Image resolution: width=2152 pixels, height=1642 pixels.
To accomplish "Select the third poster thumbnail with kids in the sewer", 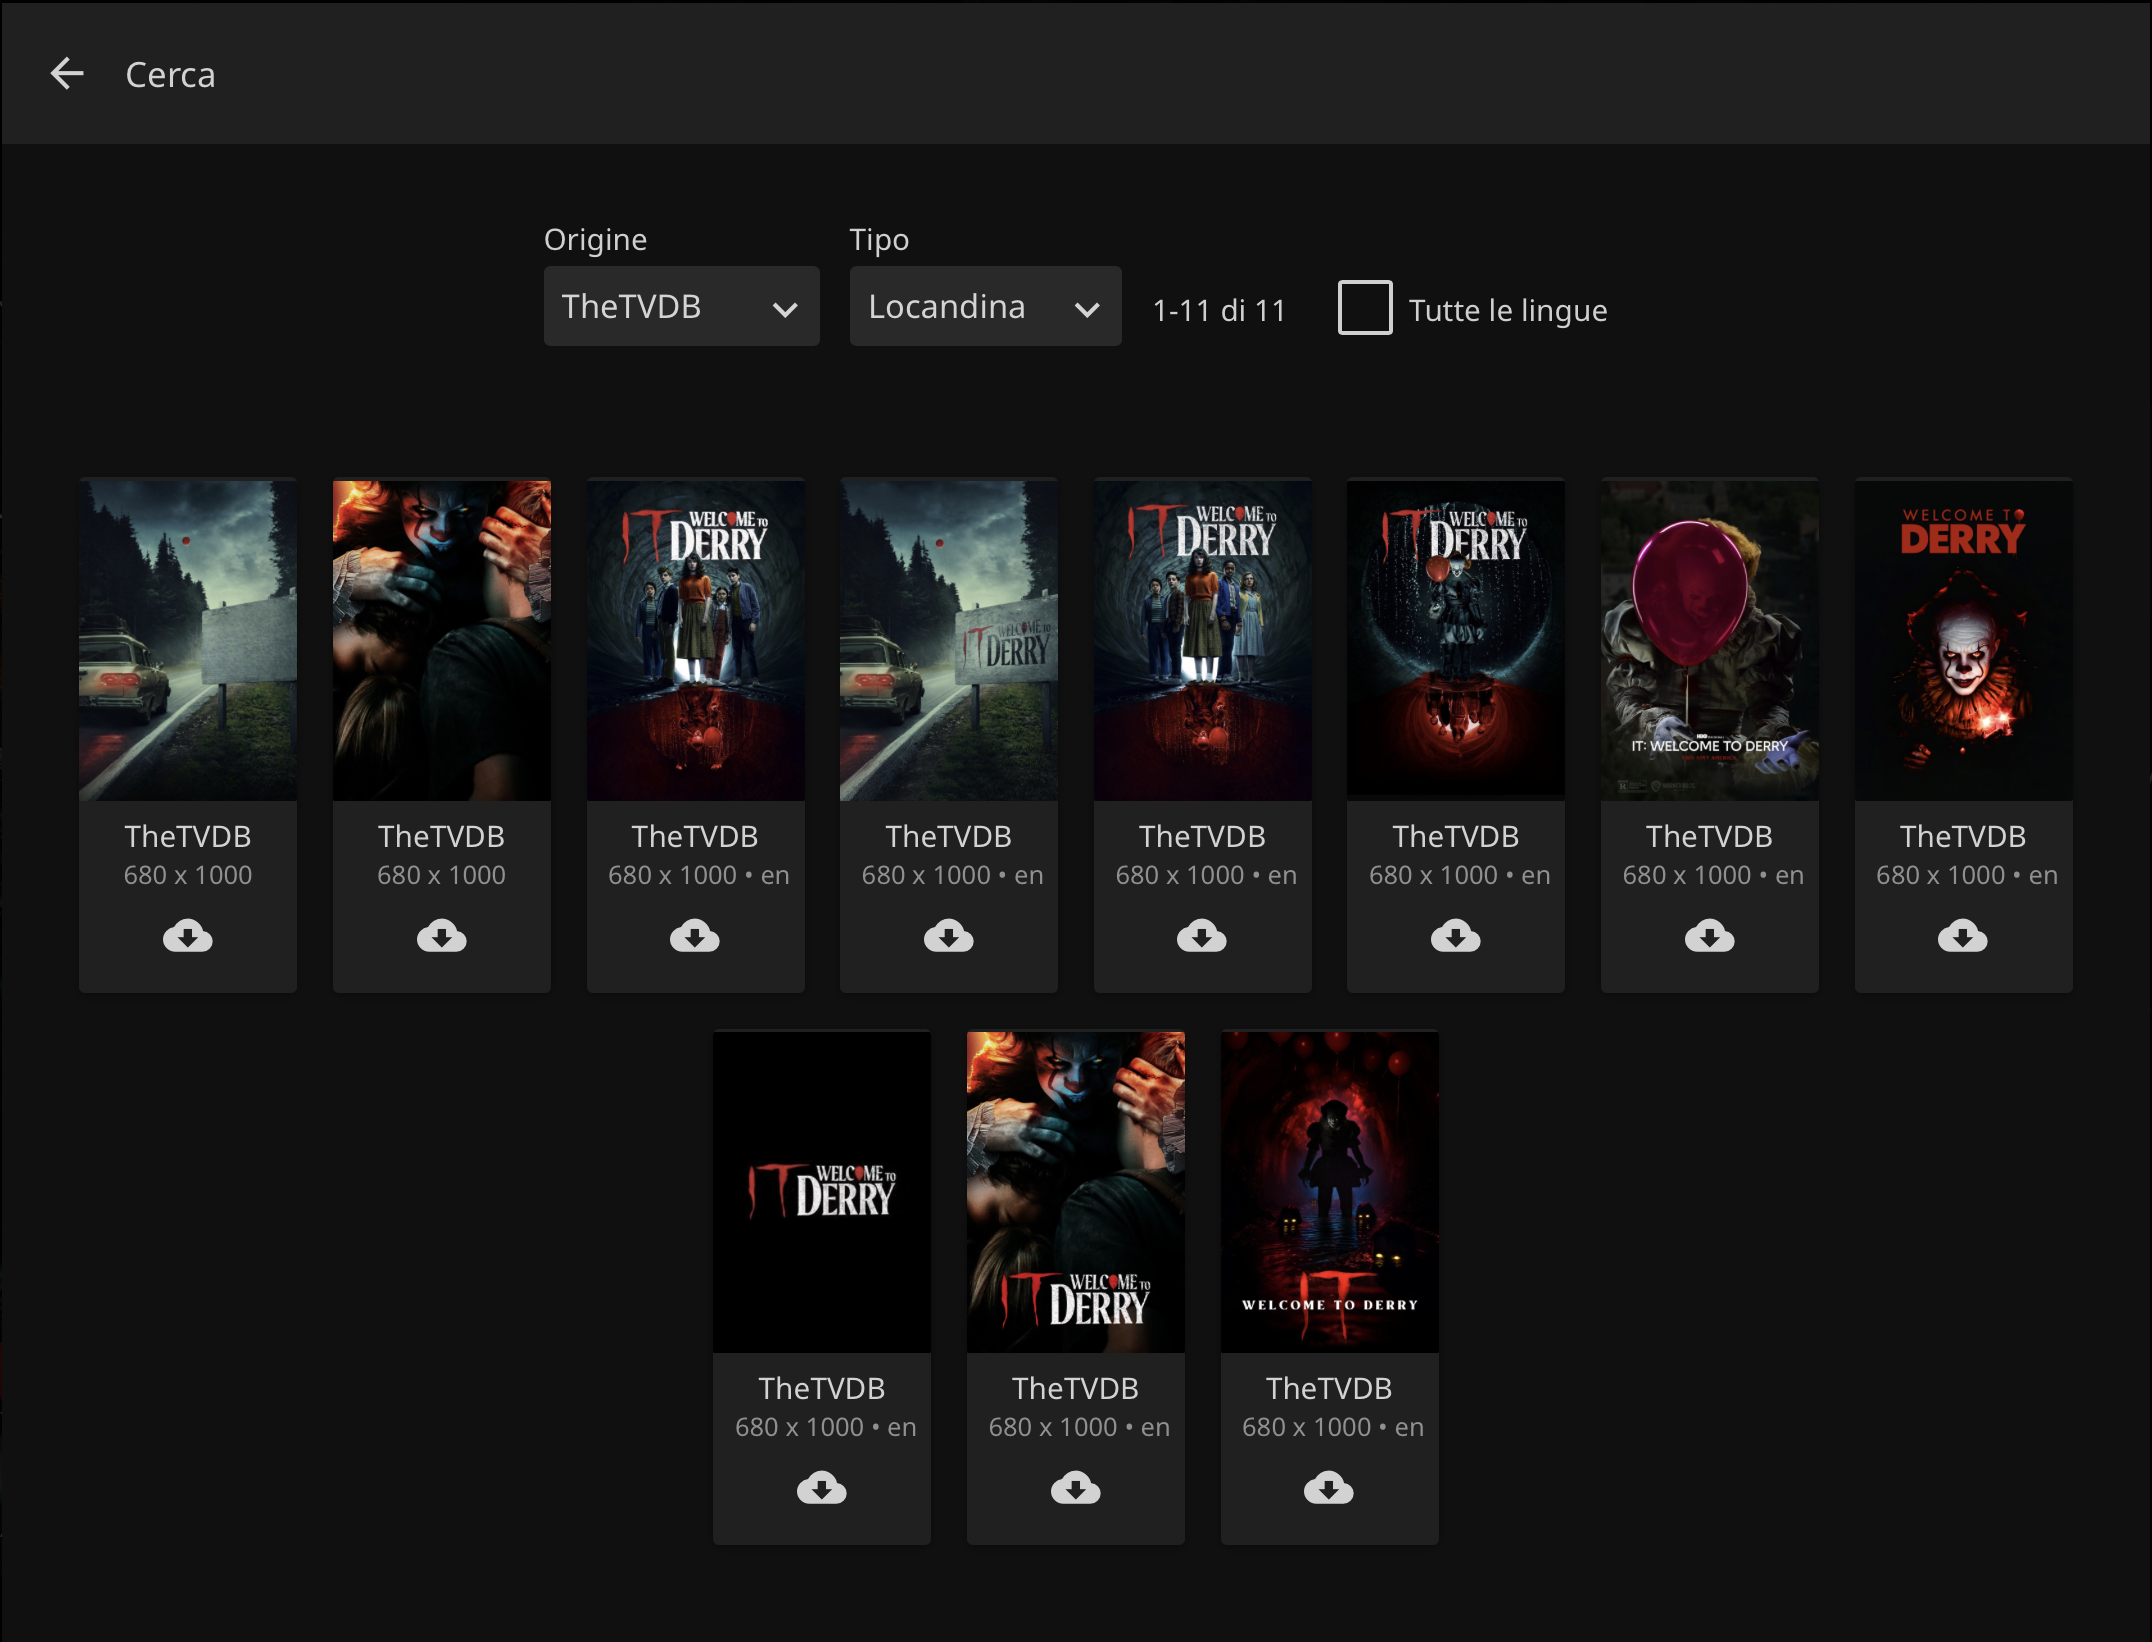I will pos(695,640).
